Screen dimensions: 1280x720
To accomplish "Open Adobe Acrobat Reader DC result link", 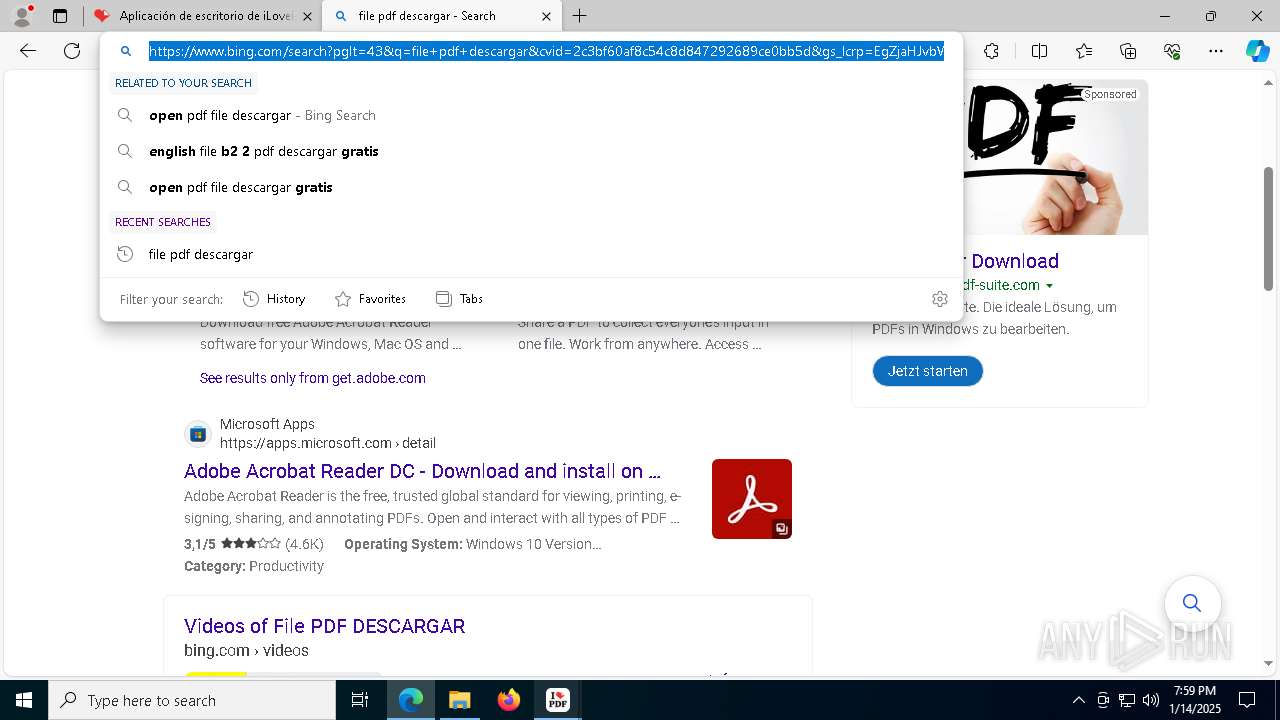I will (422, 471).
